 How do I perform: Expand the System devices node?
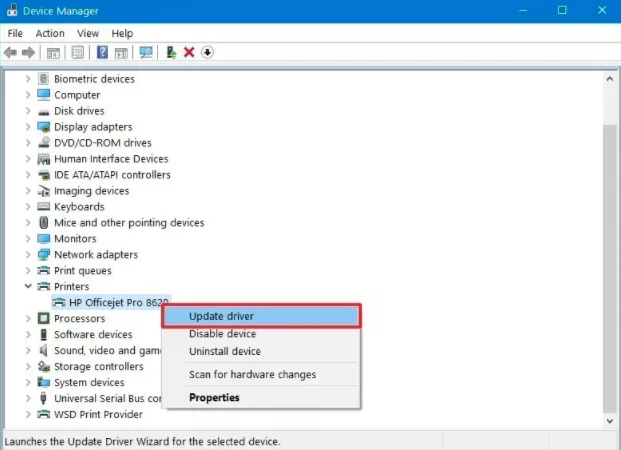[28, 382]
